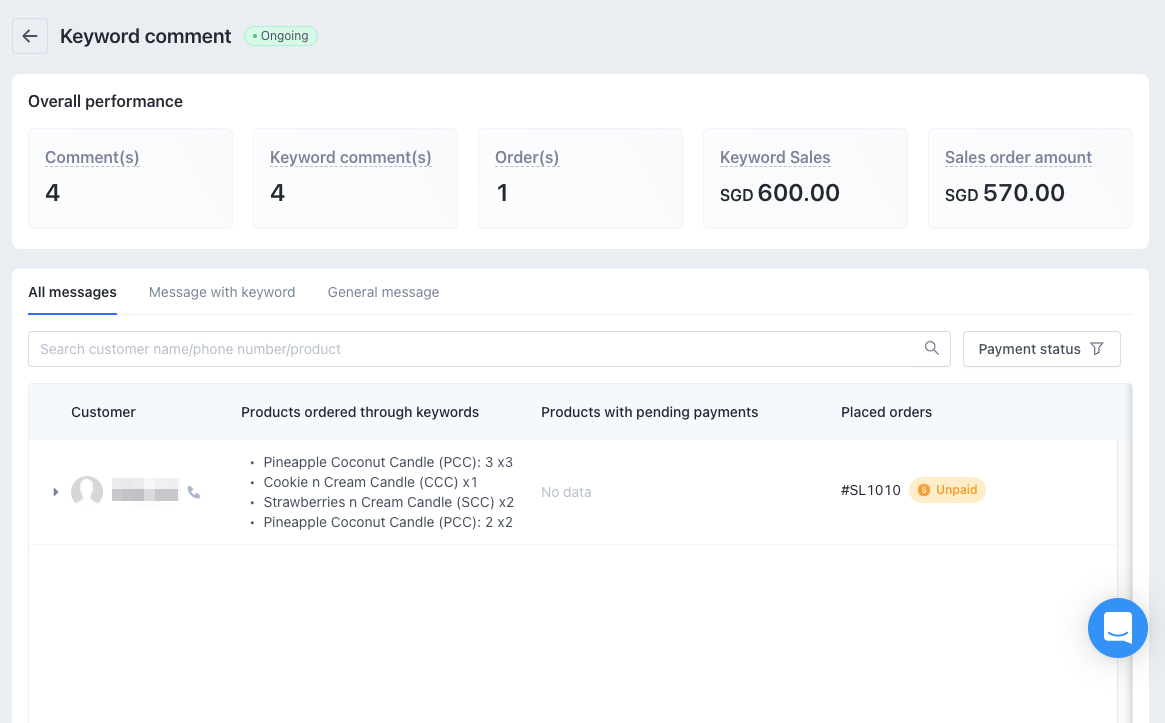Screen dimensions: 1165x723
Task: Select the All messages tab
Action: tap(72, 292)
